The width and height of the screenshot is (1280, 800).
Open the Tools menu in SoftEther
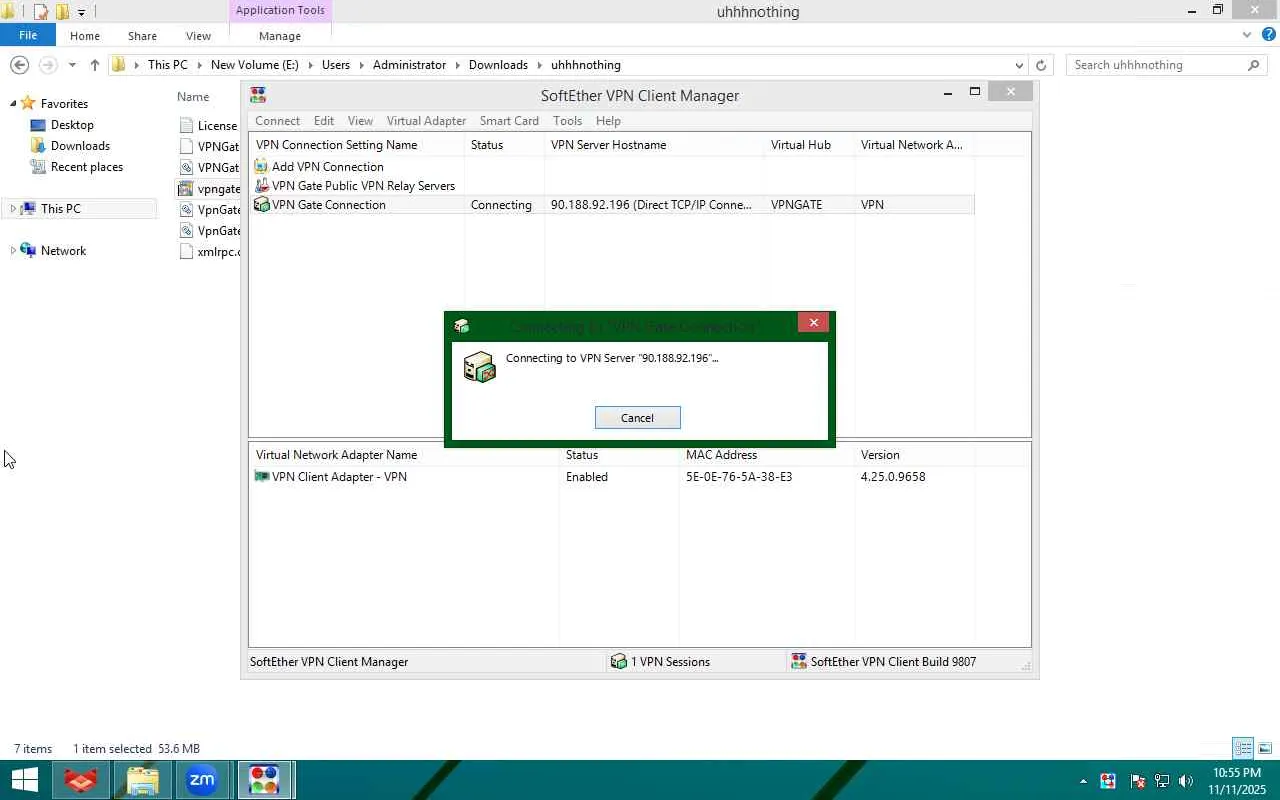[x=567, y=121]
